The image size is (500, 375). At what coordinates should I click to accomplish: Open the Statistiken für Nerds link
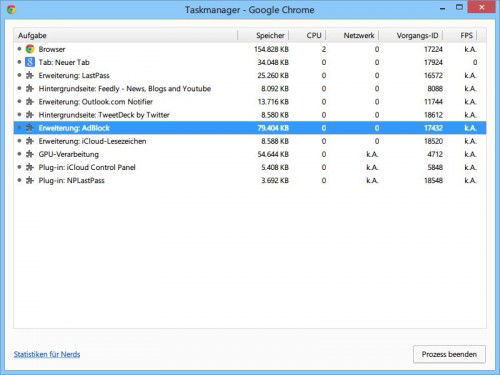(x=47, y=354)
